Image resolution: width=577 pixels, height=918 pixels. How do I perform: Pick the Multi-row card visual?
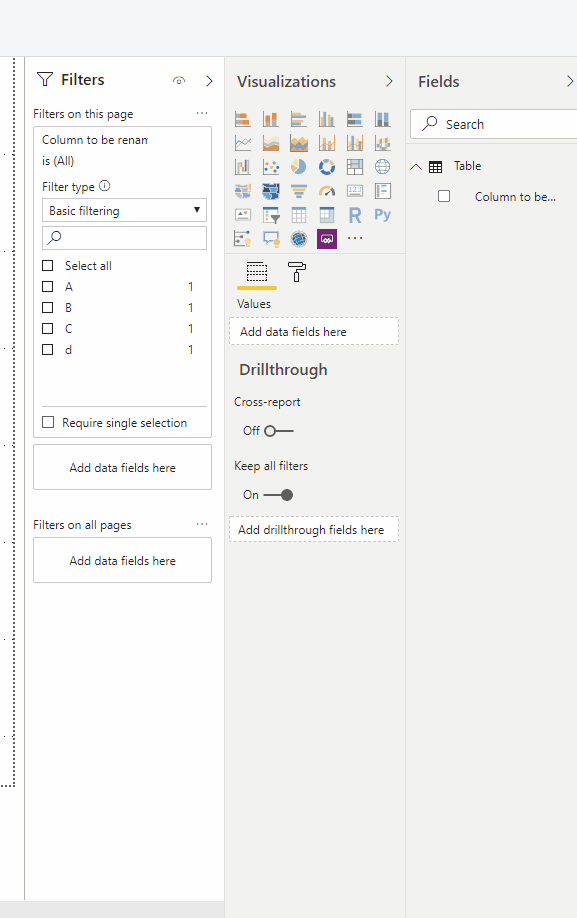pyautogui.click(x=383, y=191)
